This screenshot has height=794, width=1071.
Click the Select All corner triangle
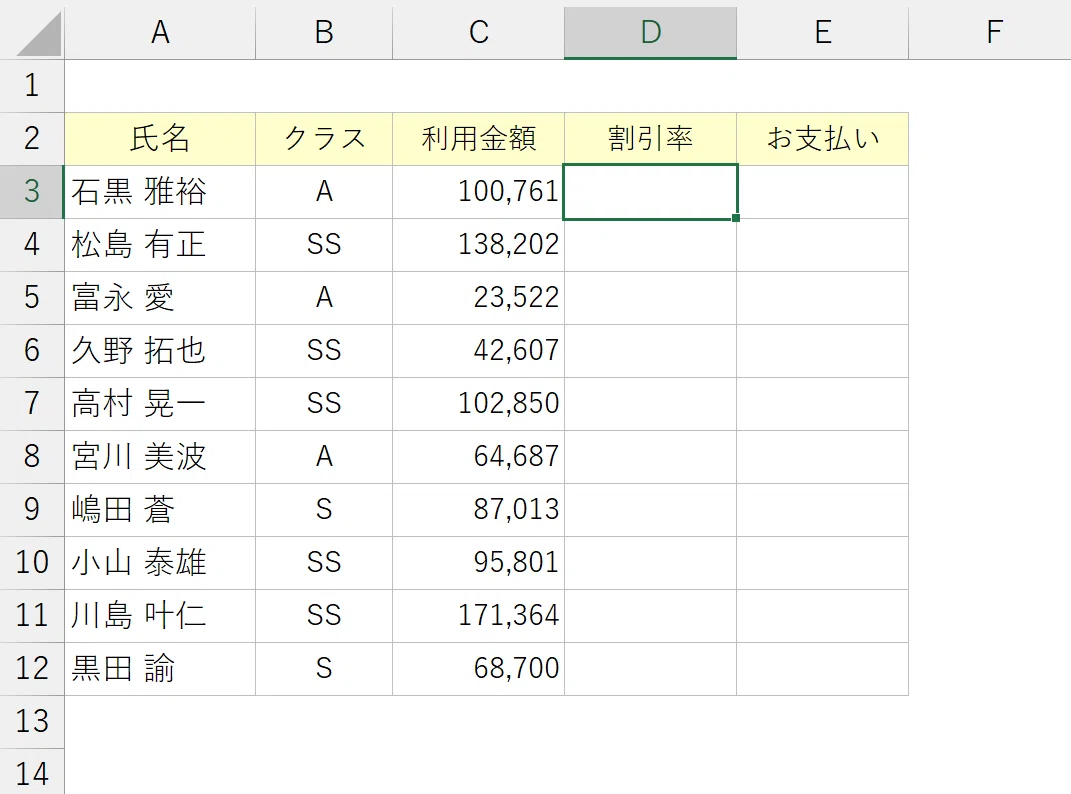pos(40,34)
